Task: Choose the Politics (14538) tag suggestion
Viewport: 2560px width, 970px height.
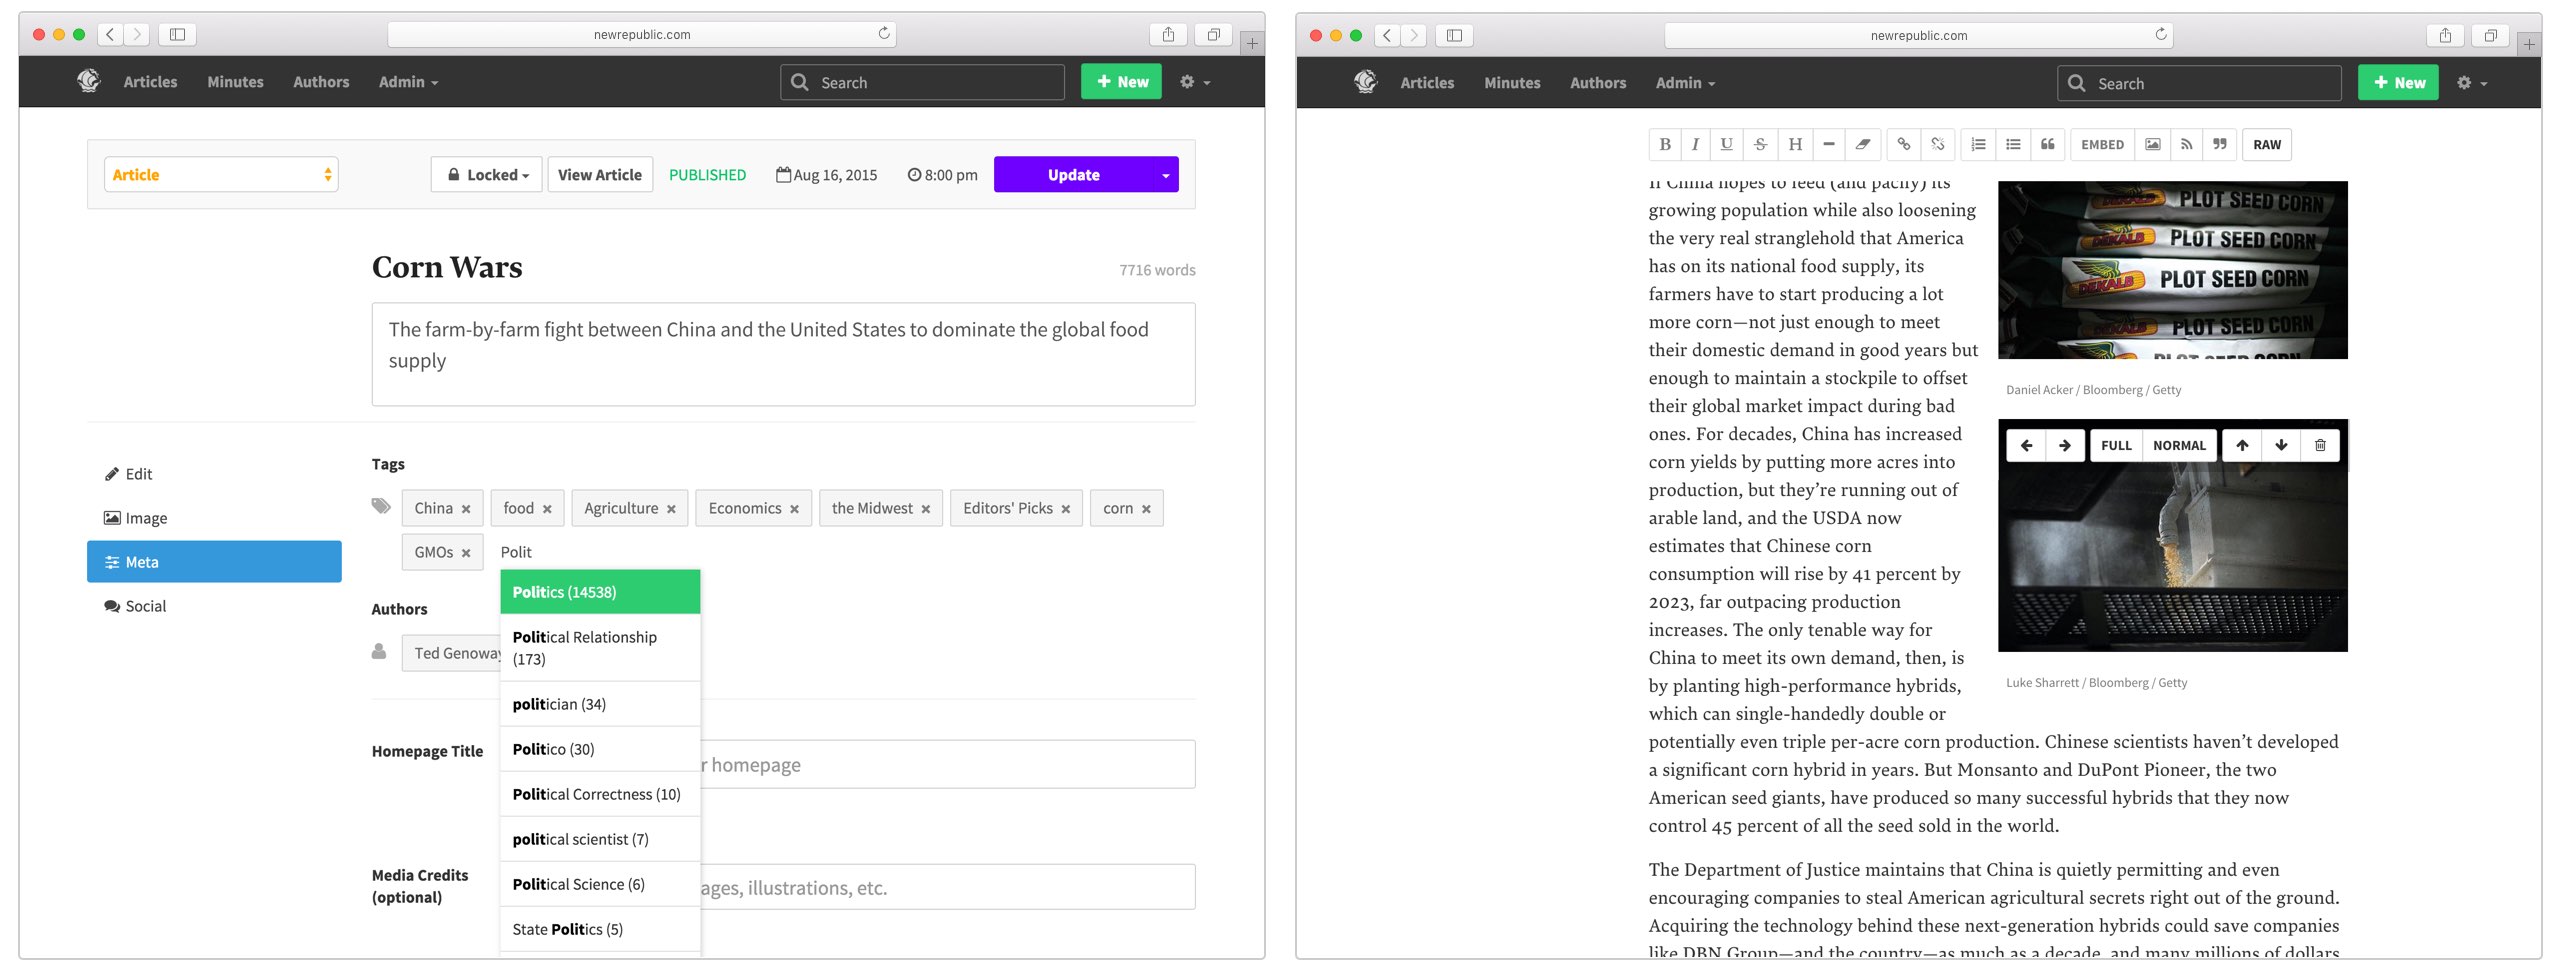Action: [600, 592]
